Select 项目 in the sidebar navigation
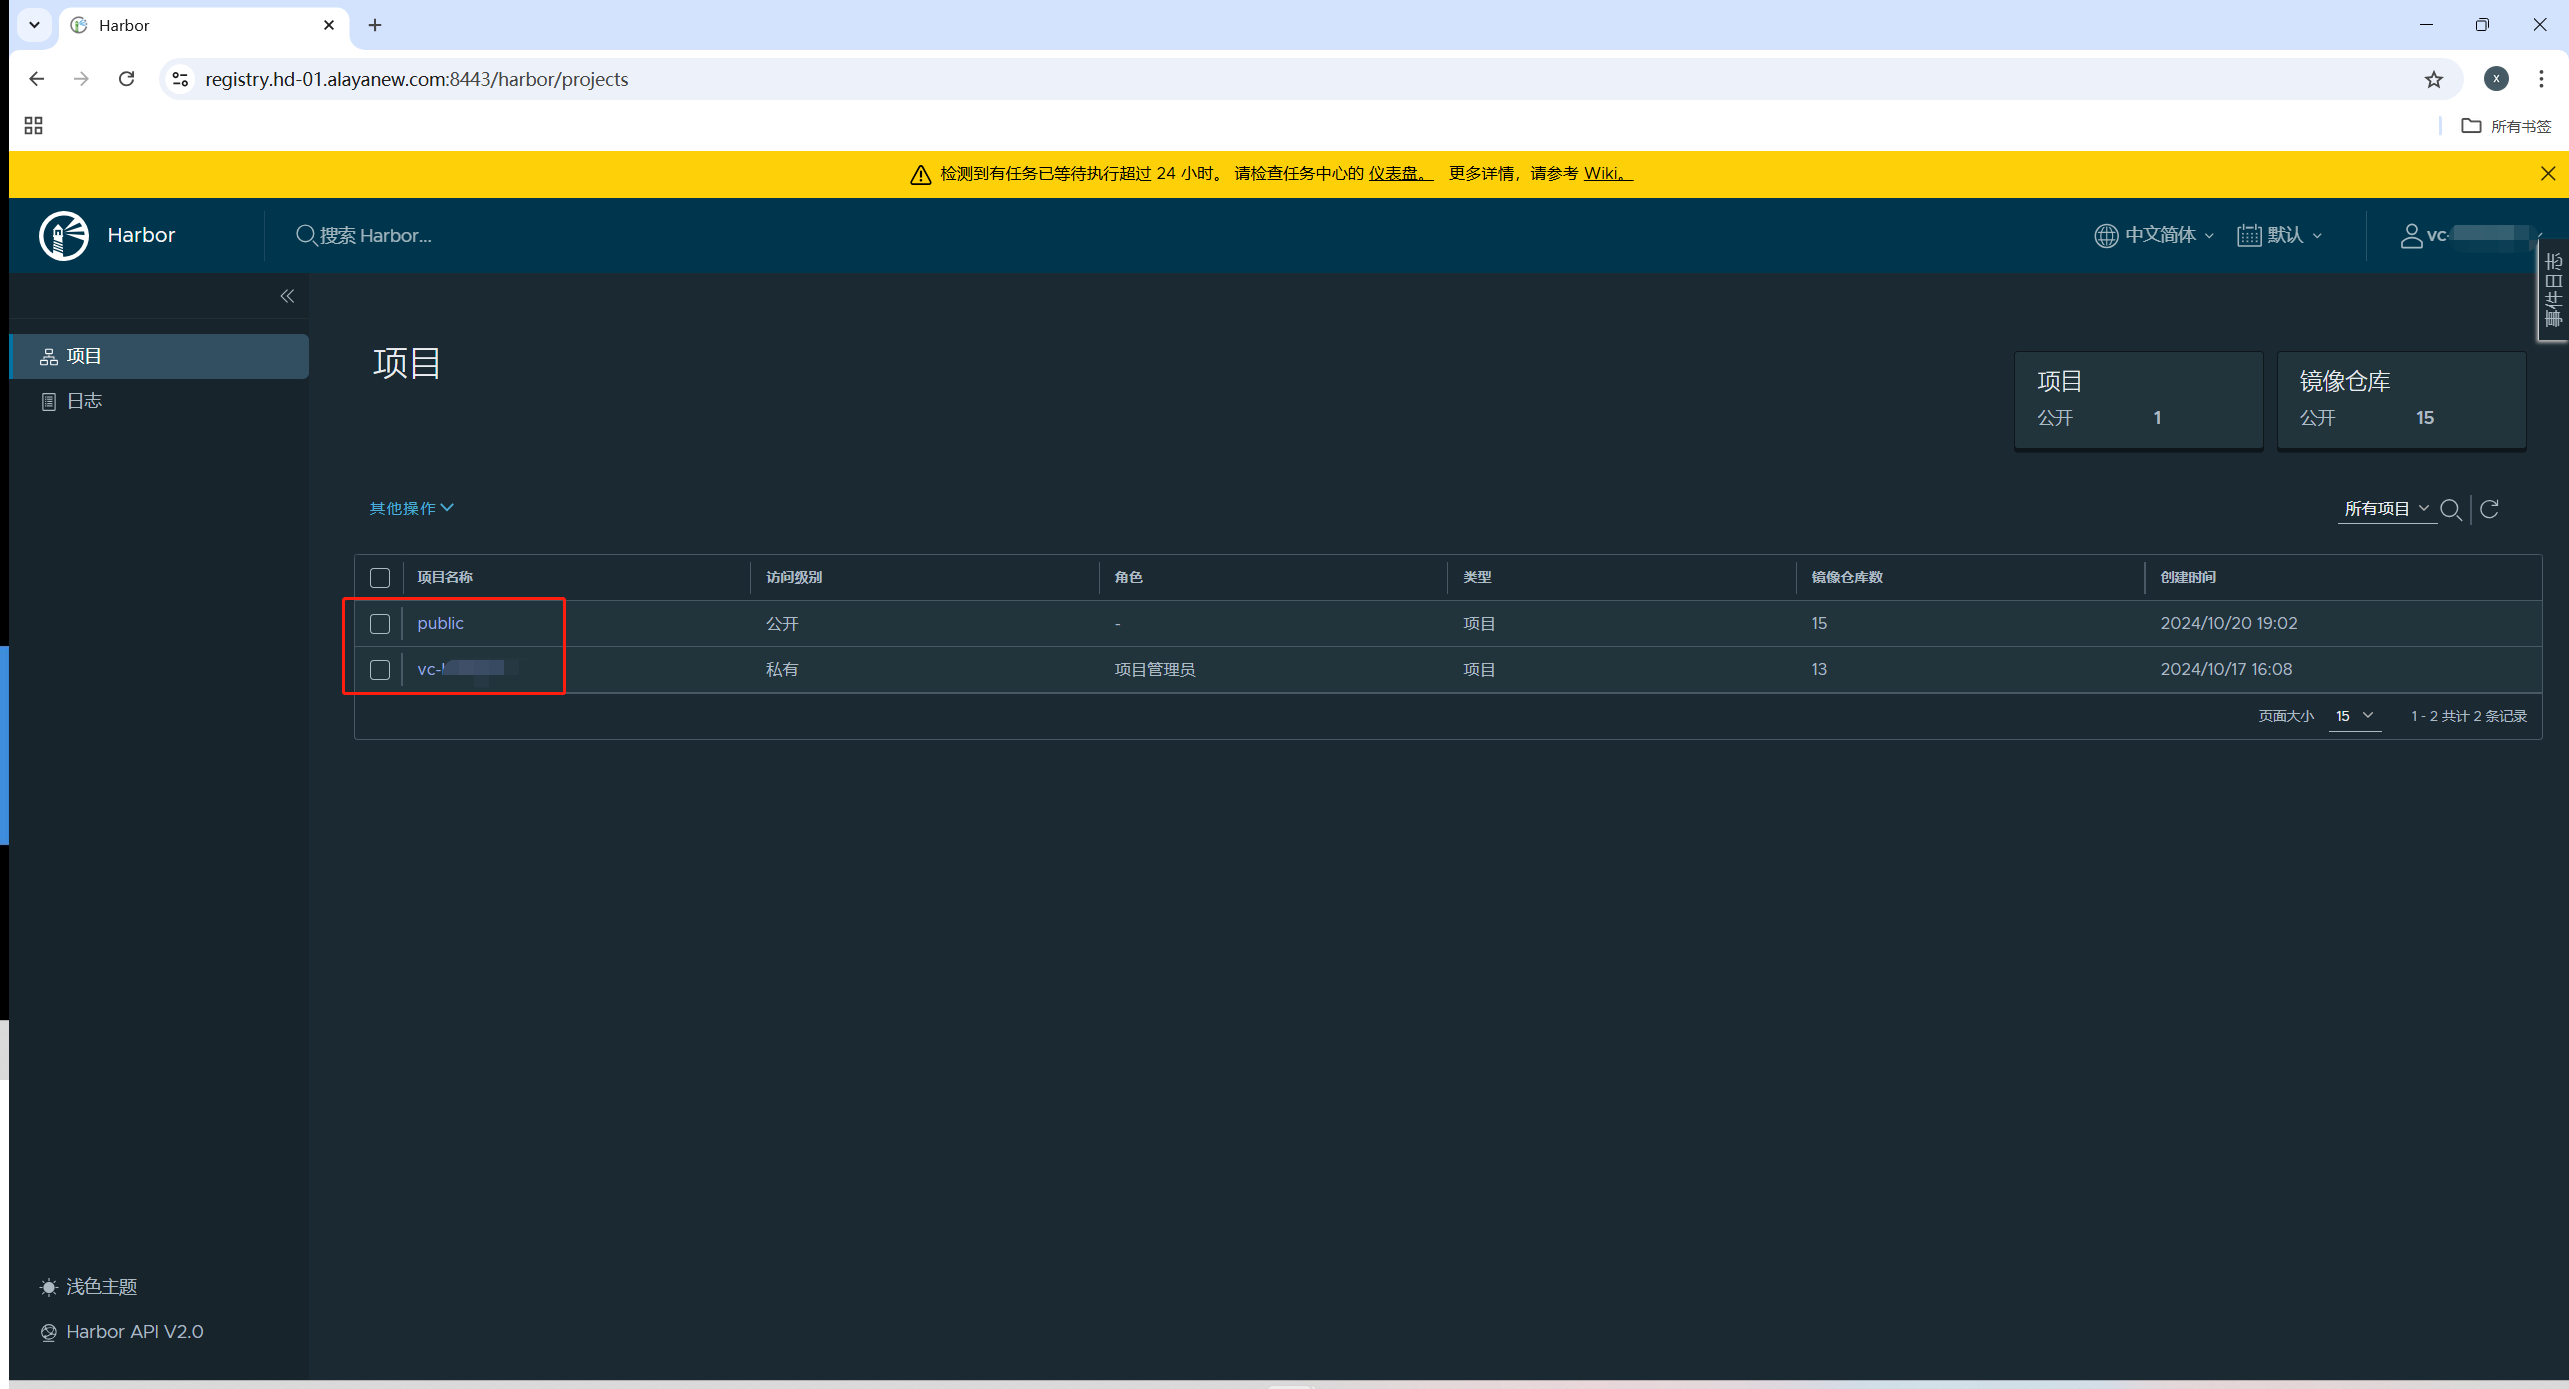Image resolution: width=2569 pixels, height=1389 pixels. point(84,356)
